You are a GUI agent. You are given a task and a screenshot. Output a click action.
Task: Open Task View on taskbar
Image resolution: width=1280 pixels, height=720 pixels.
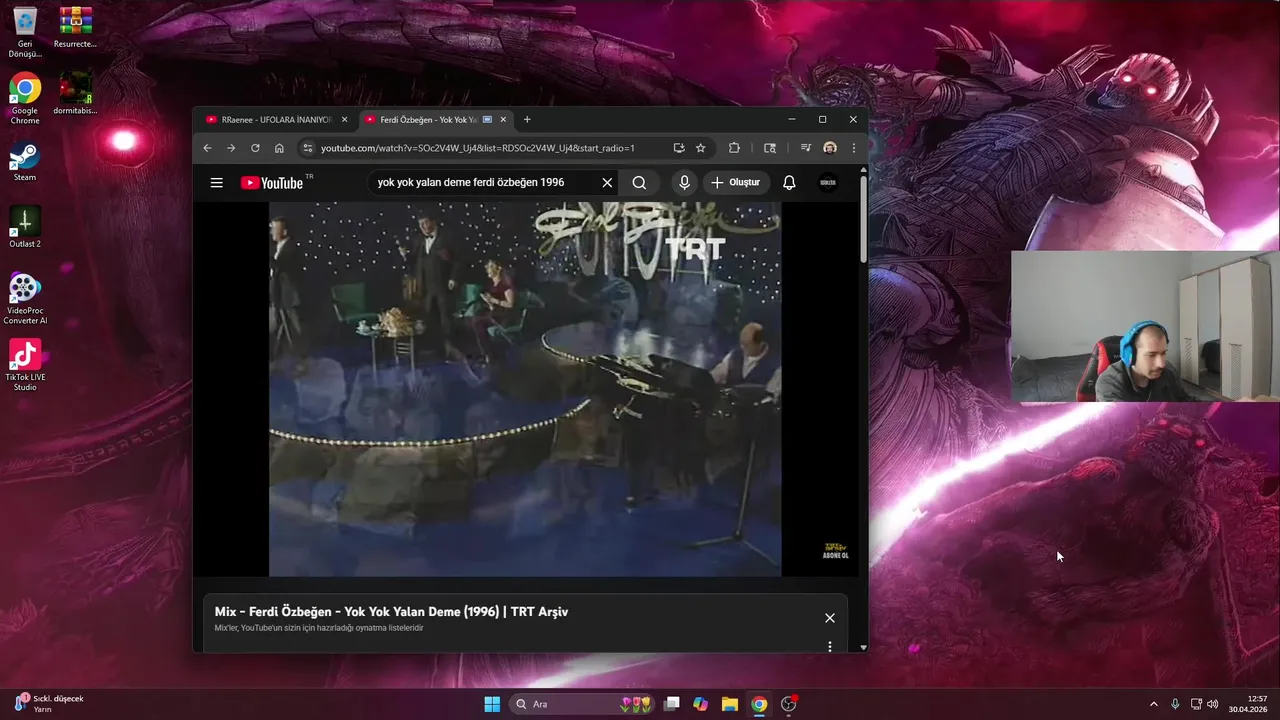(x=672, y=704)
